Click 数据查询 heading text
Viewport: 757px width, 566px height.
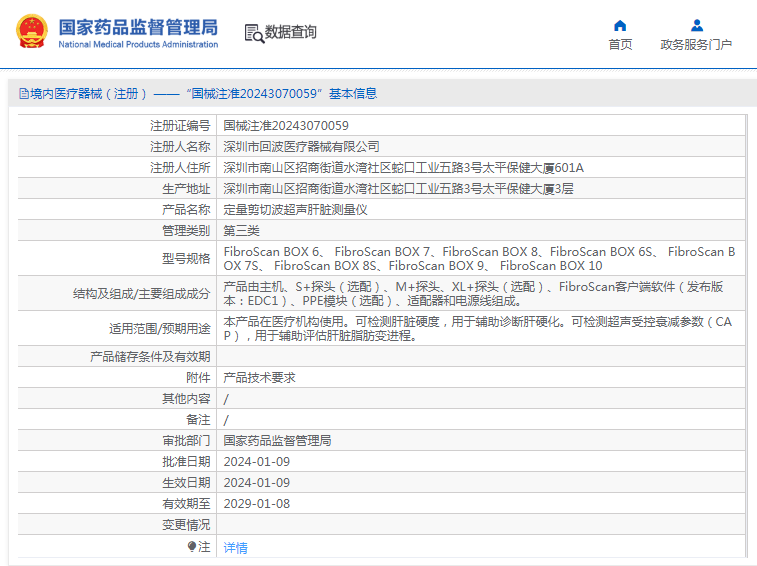pos(291,32)
